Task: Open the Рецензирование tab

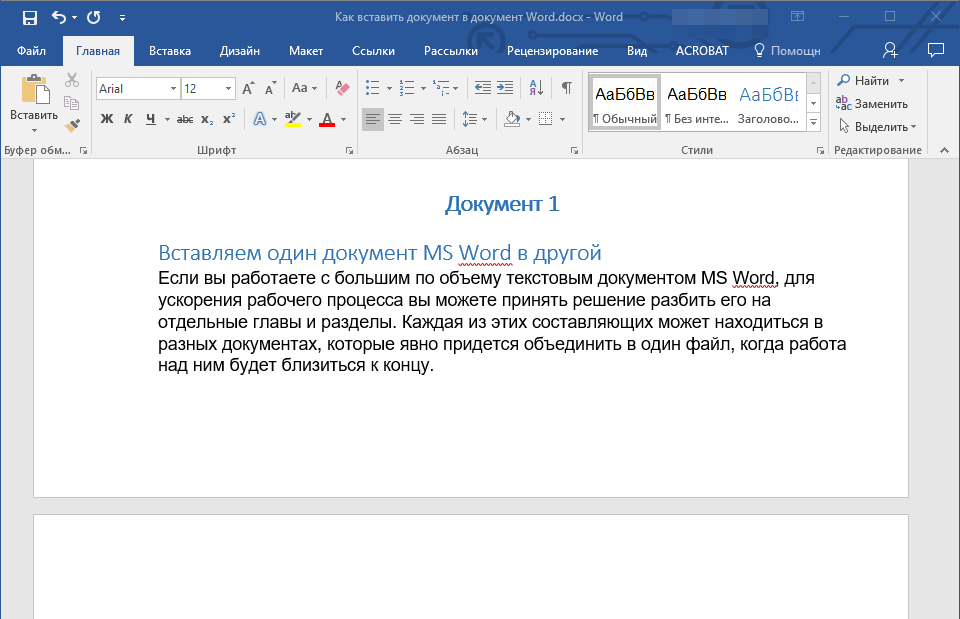Action: [552, 51]
